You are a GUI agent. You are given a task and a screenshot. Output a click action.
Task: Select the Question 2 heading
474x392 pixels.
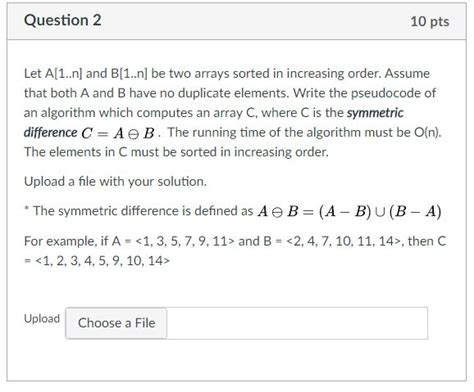62,21
